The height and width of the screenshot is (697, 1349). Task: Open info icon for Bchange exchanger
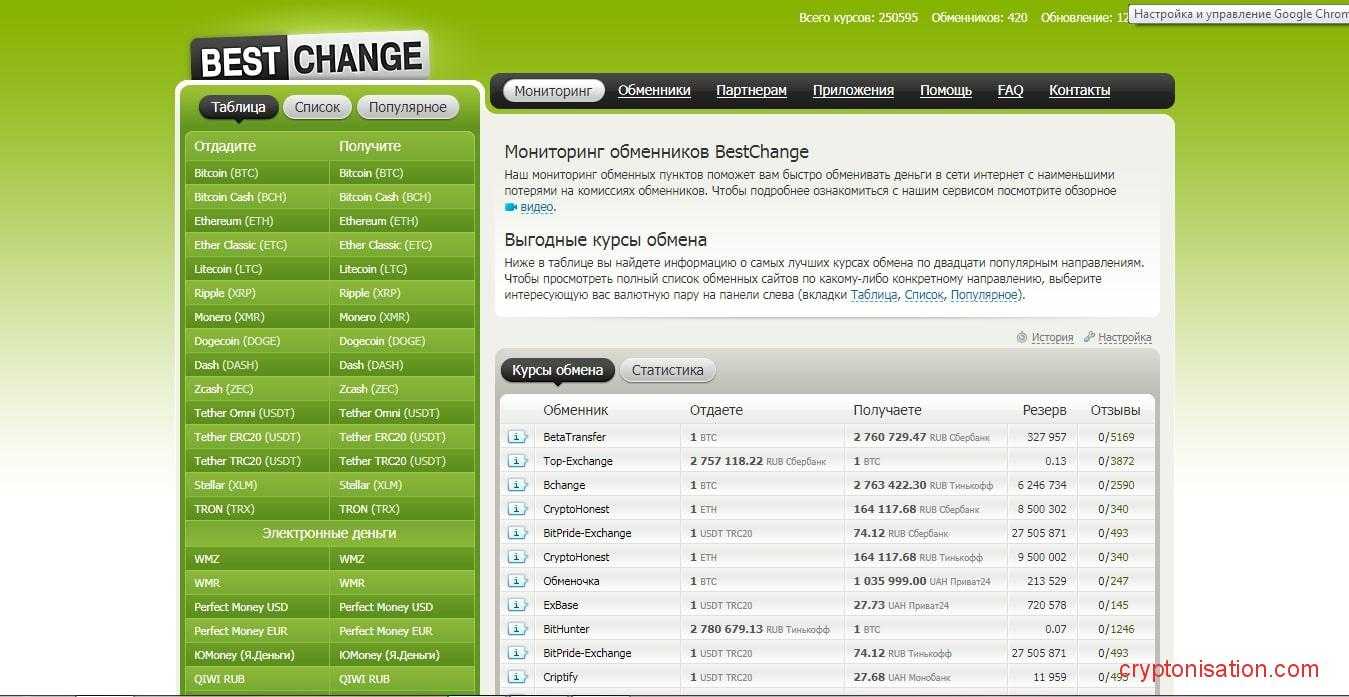point(517,485)
